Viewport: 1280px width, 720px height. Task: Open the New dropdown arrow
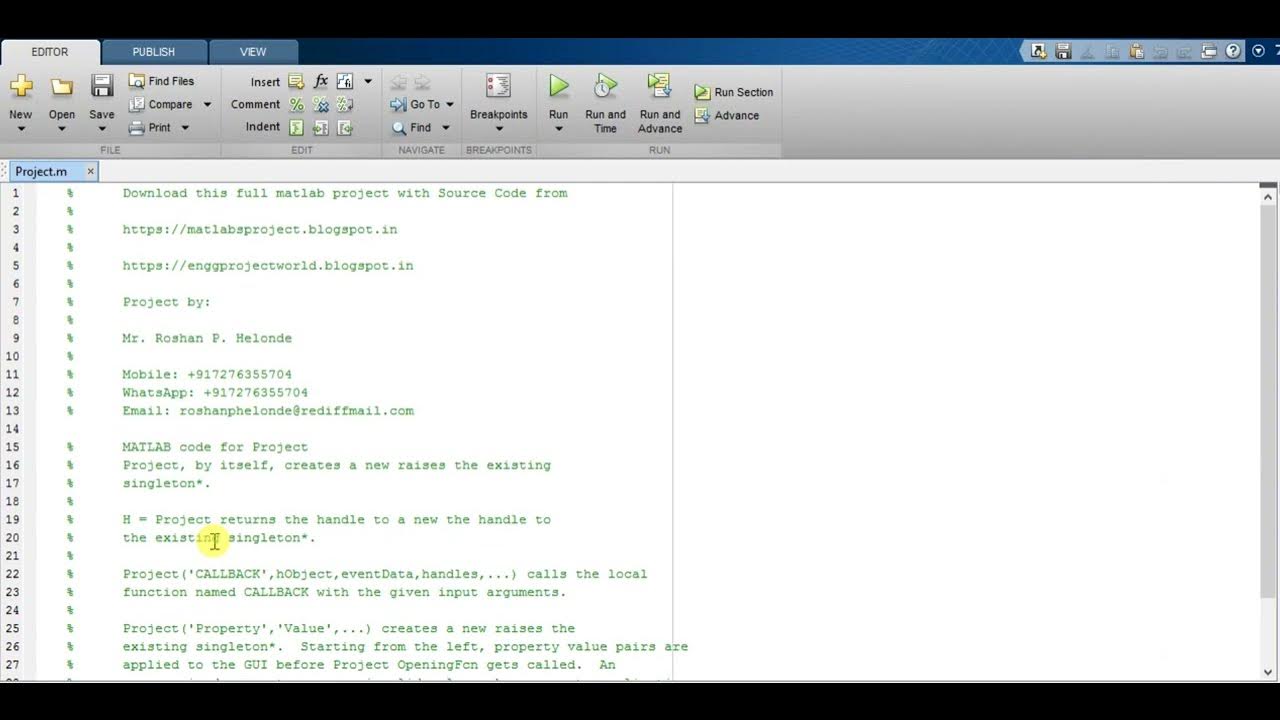(x=21, y=129)
